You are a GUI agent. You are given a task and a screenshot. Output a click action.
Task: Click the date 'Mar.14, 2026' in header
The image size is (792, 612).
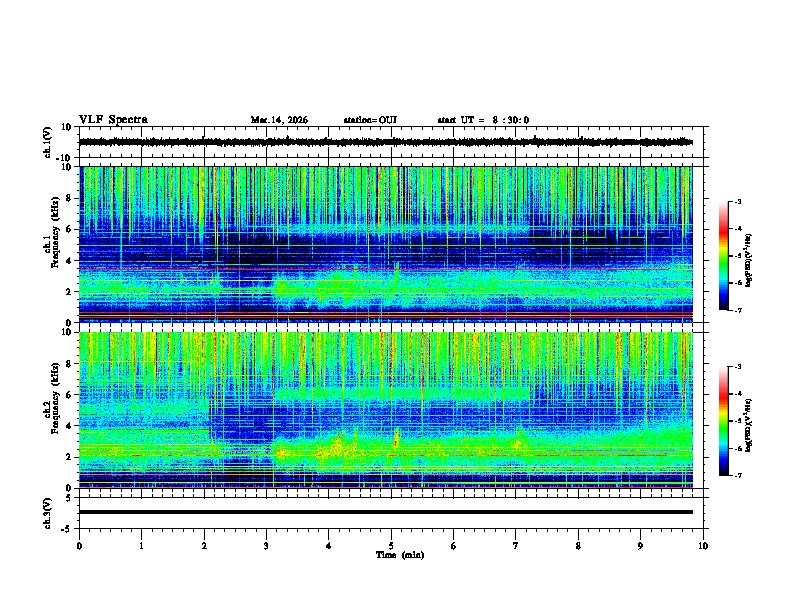(x=279, y=120)
